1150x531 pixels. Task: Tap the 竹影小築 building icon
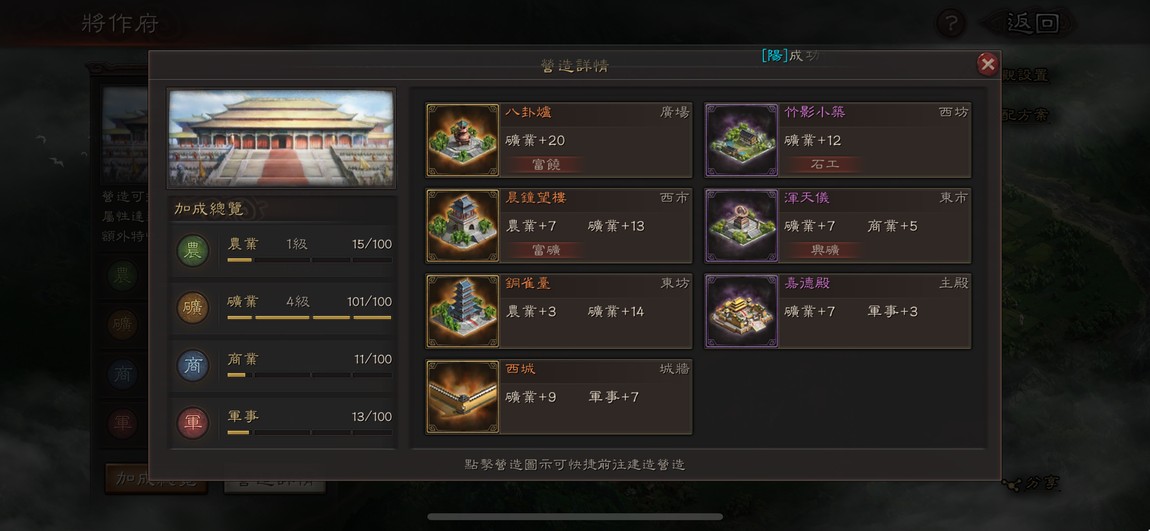coord(741,140)
